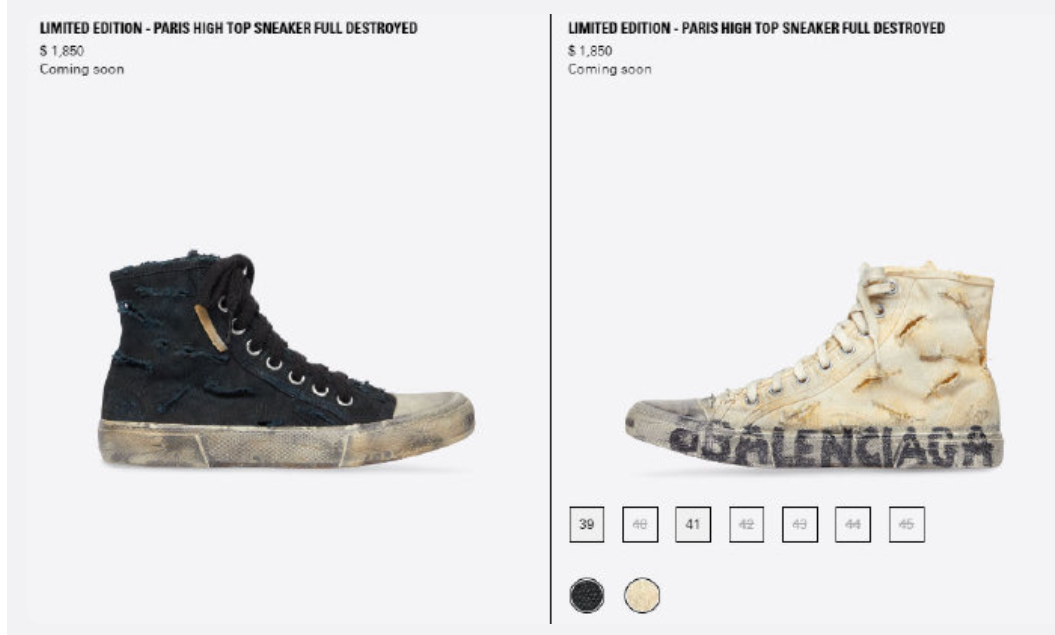Select size 39
1055x635 pixels.
coord(587,524)
